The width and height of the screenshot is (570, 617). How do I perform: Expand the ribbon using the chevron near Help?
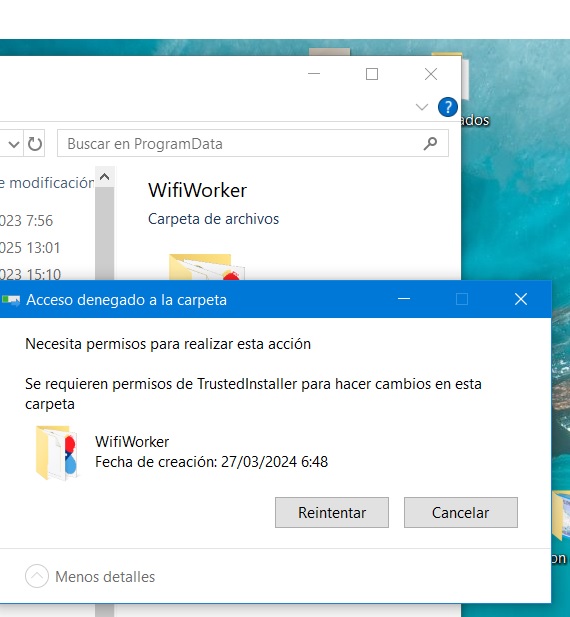(422, 107)
